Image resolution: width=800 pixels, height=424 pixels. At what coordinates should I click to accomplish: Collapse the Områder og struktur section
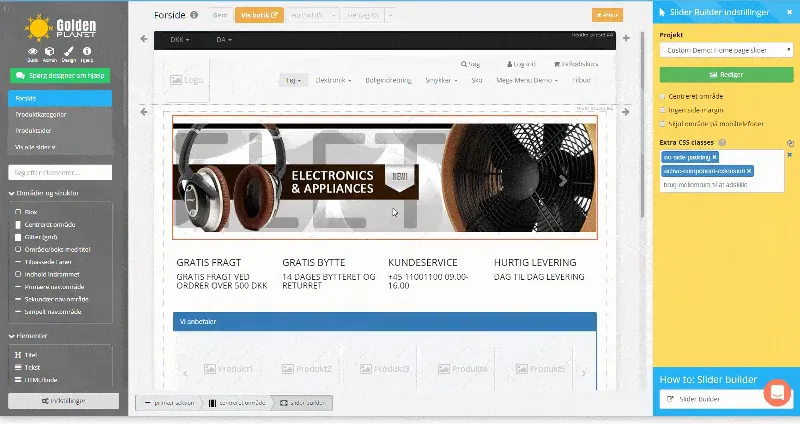pyautogui.click(x=43, y=193)
